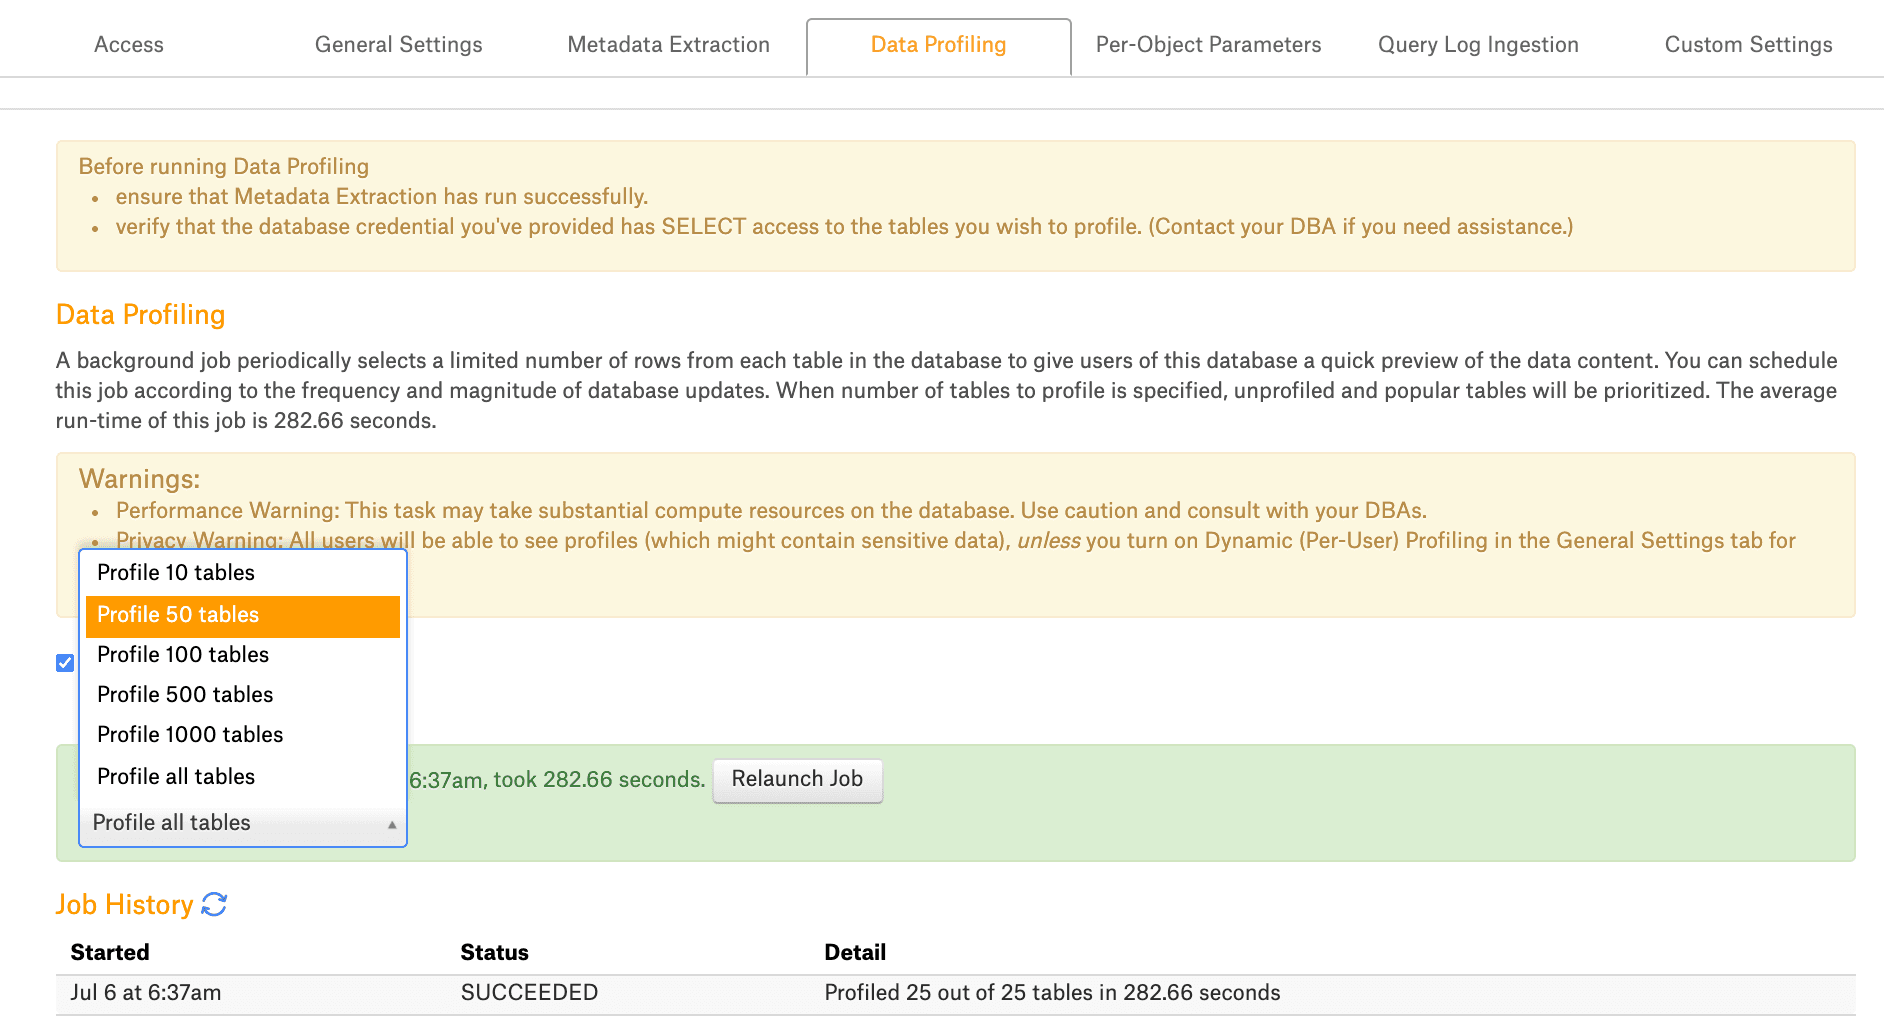Click the Relaunch Job button
The width and height of the screenshot is (1884, 1026).
[x=797, y=779]
